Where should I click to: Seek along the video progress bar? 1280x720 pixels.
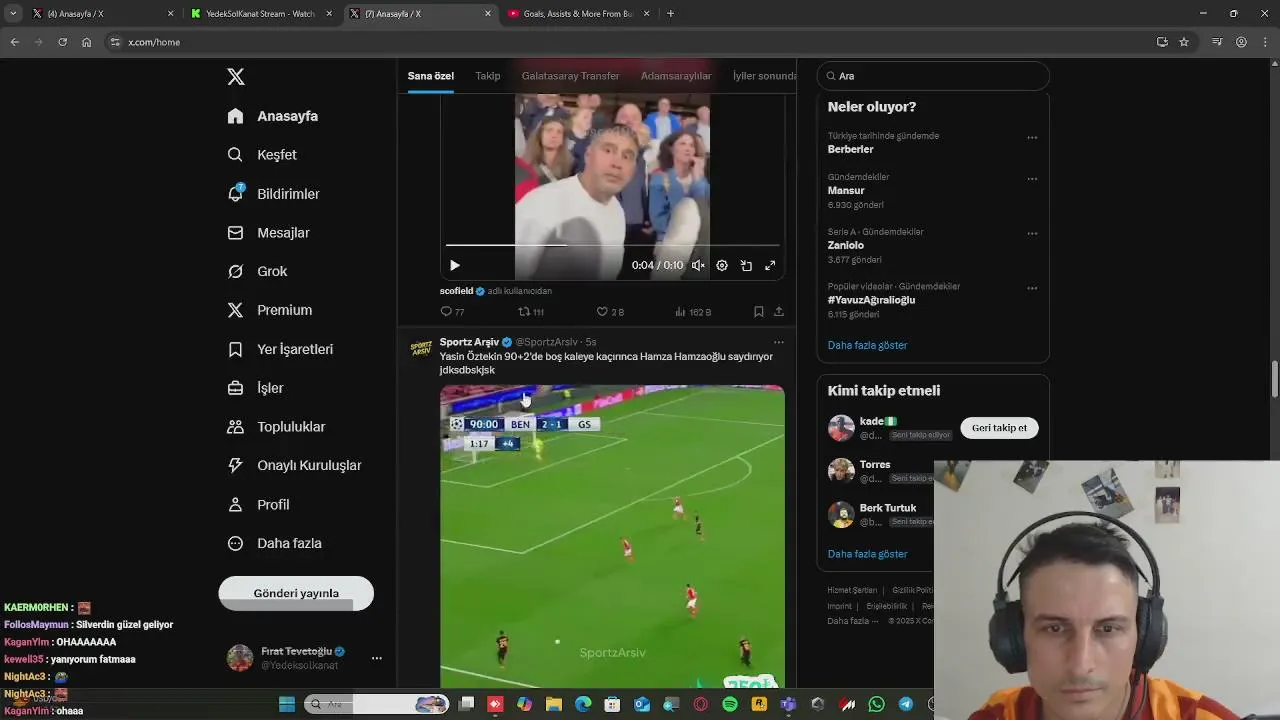612,245
